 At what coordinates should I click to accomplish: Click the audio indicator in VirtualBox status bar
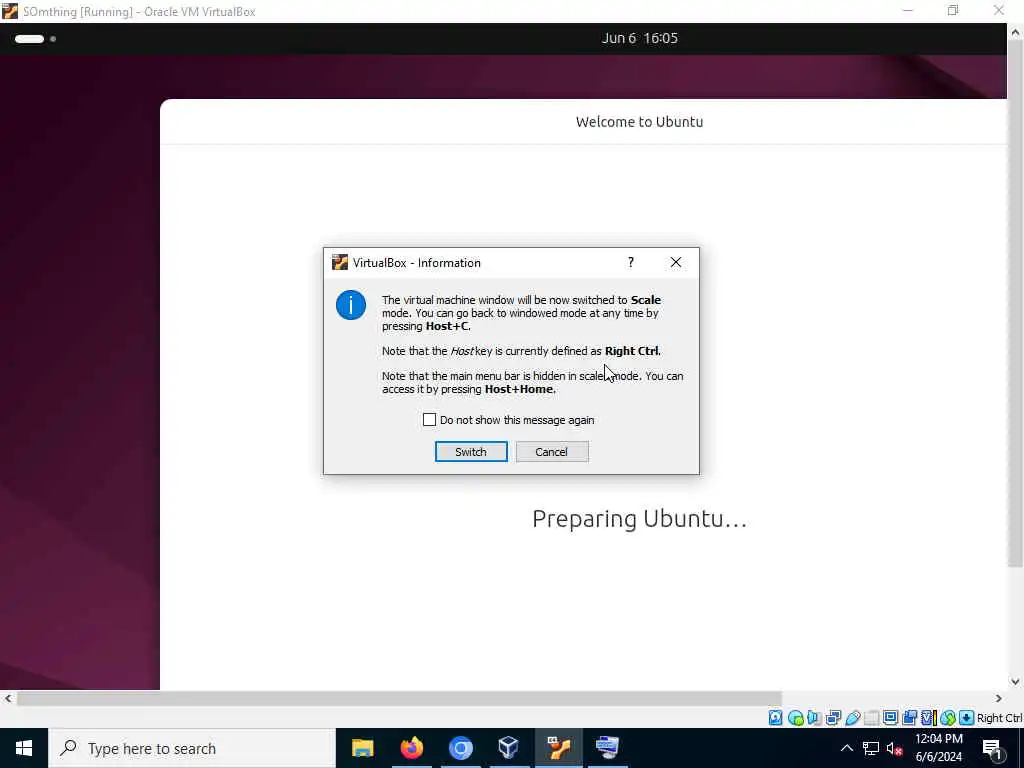click(814, 718)
